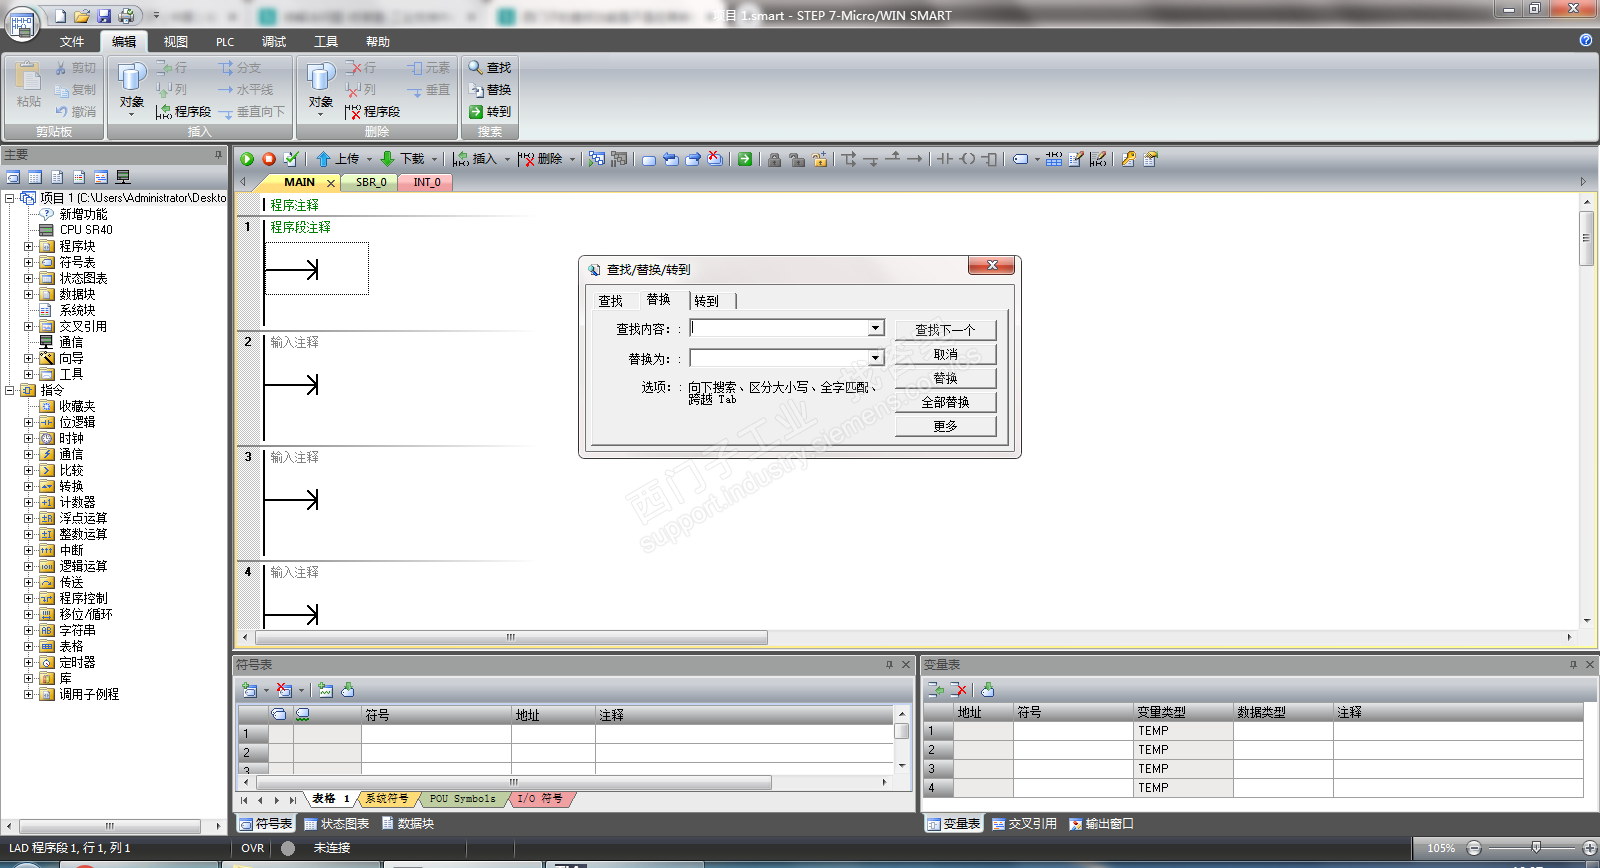Click the 全部替换 button
The width and height of the screenshot is (1600, 868).
pos(945,402)
